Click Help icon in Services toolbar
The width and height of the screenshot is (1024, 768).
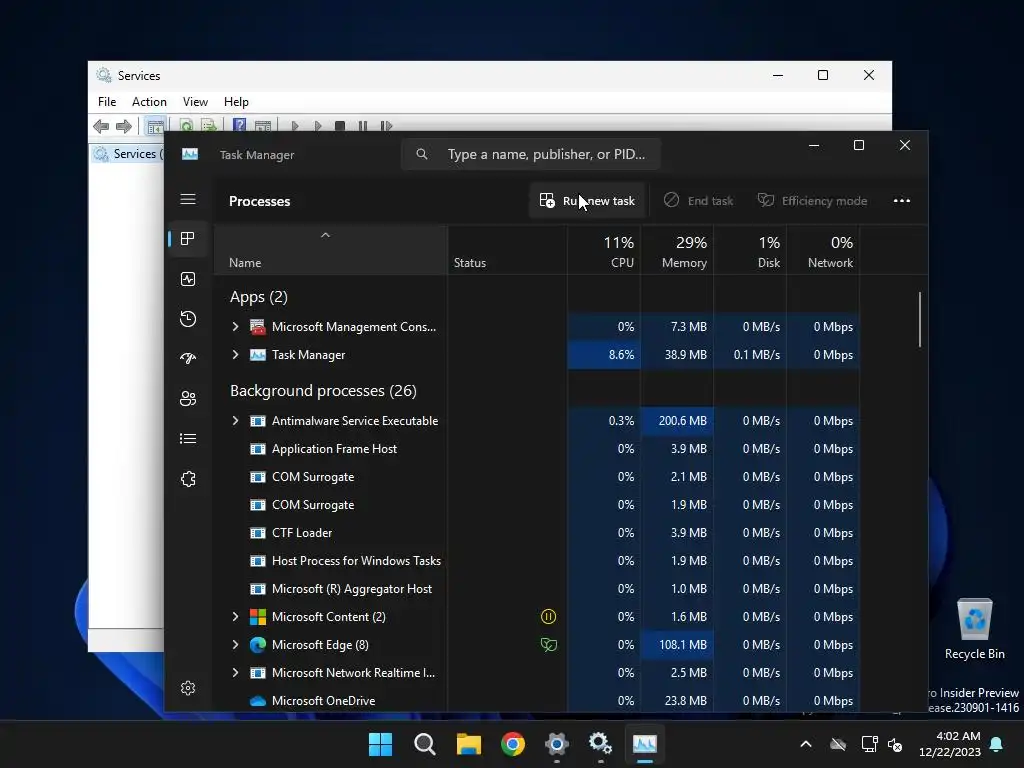(x=240, y=125)
